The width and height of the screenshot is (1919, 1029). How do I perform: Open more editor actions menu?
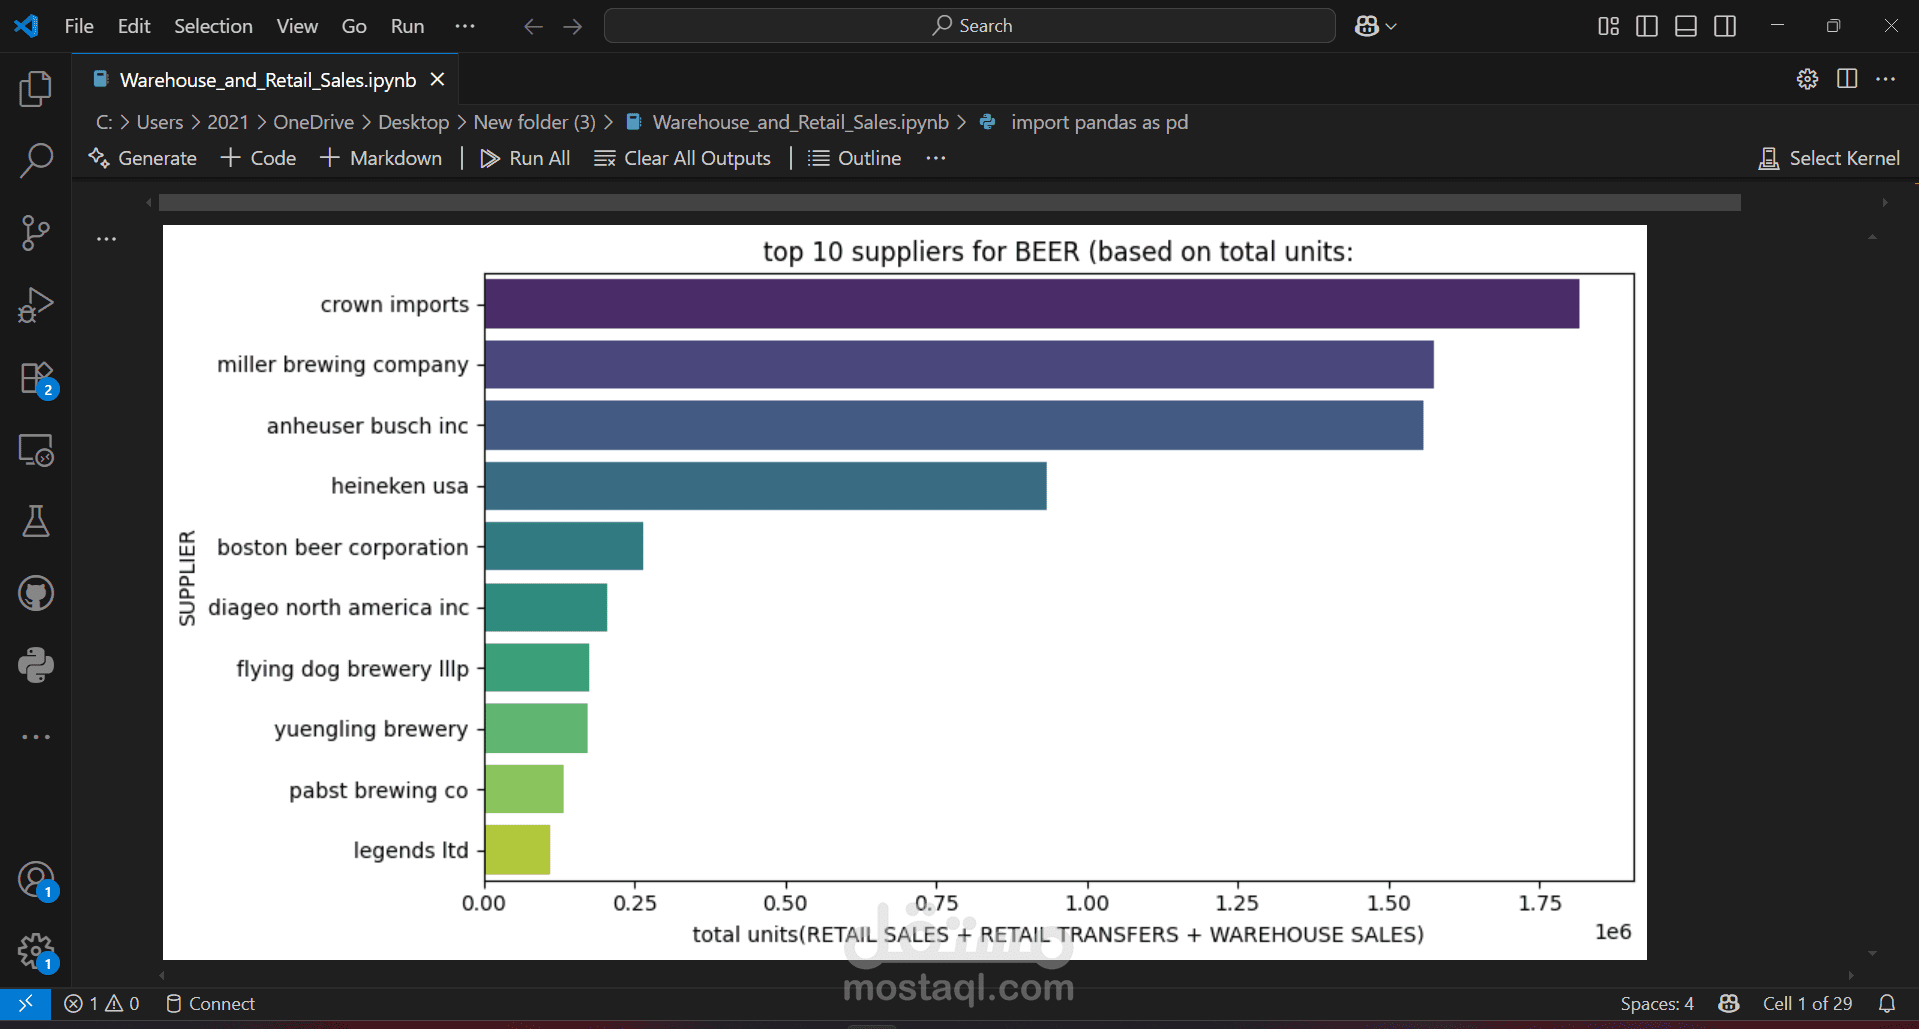1886,79
